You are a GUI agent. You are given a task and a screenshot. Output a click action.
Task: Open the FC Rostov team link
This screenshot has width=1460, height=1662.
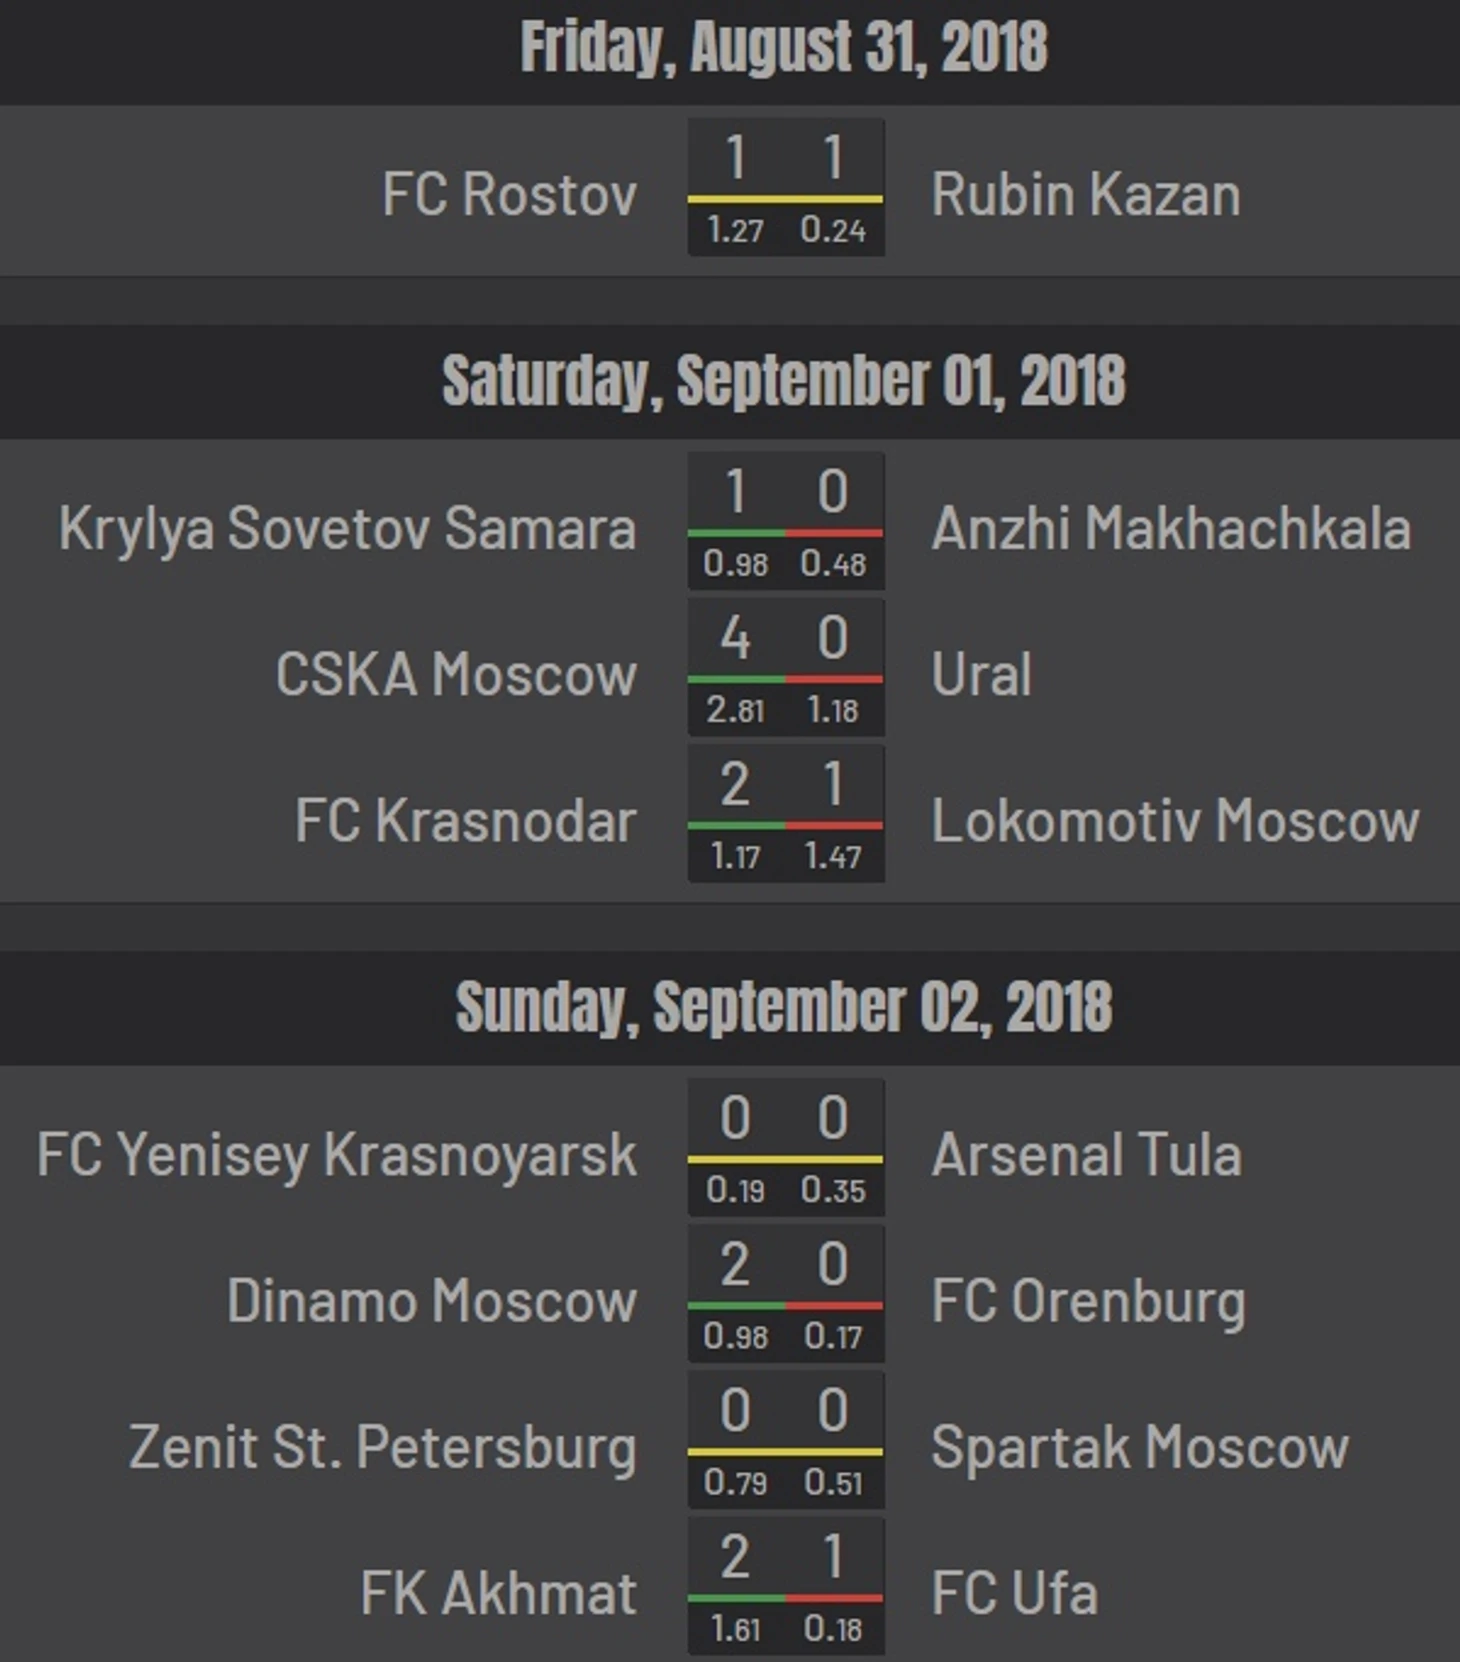pos(509,194)
